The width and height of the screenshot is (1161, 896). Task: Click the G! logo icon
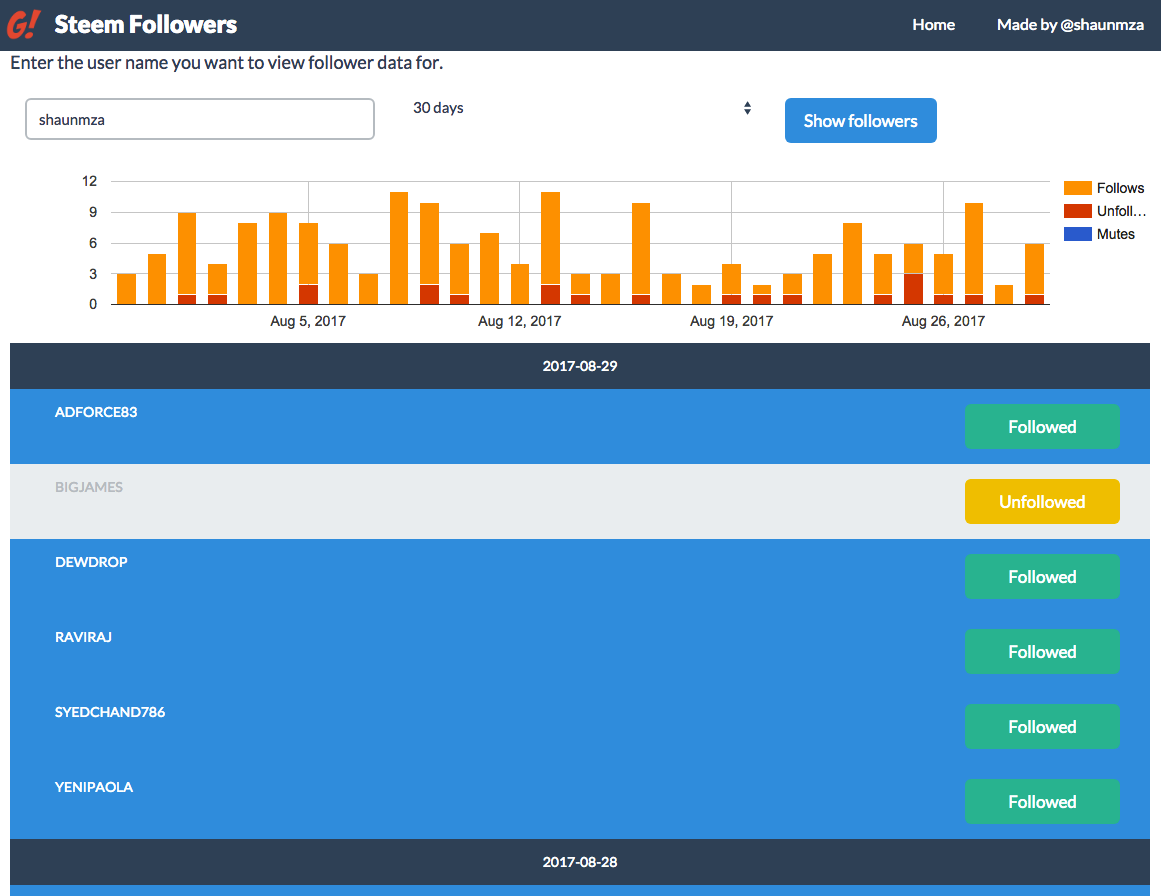24,24
